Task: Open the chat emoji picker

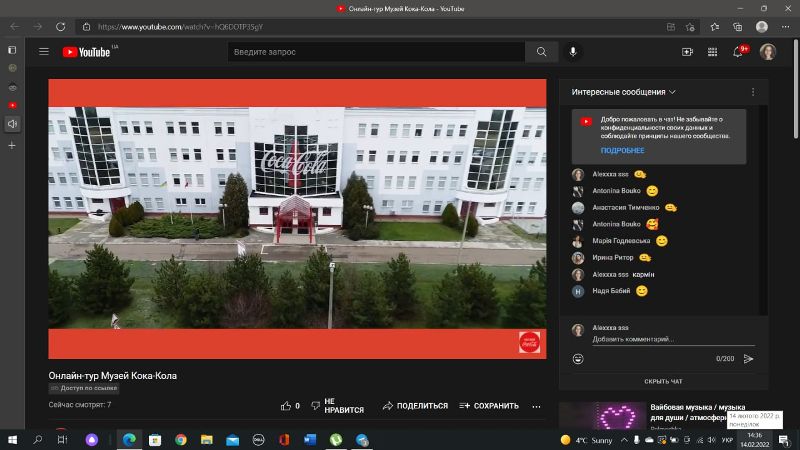Action: point(578,359)
